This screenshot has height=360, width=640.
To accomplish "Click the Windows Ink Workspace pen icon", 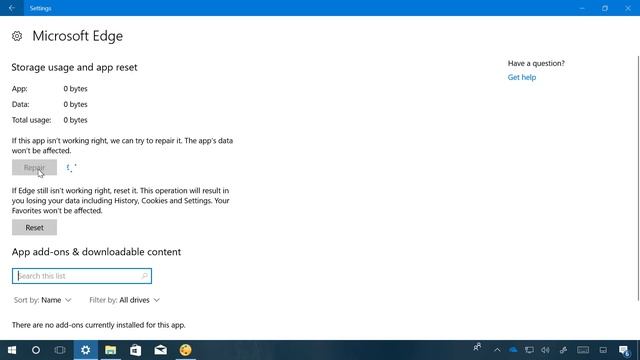I will 563,350.
